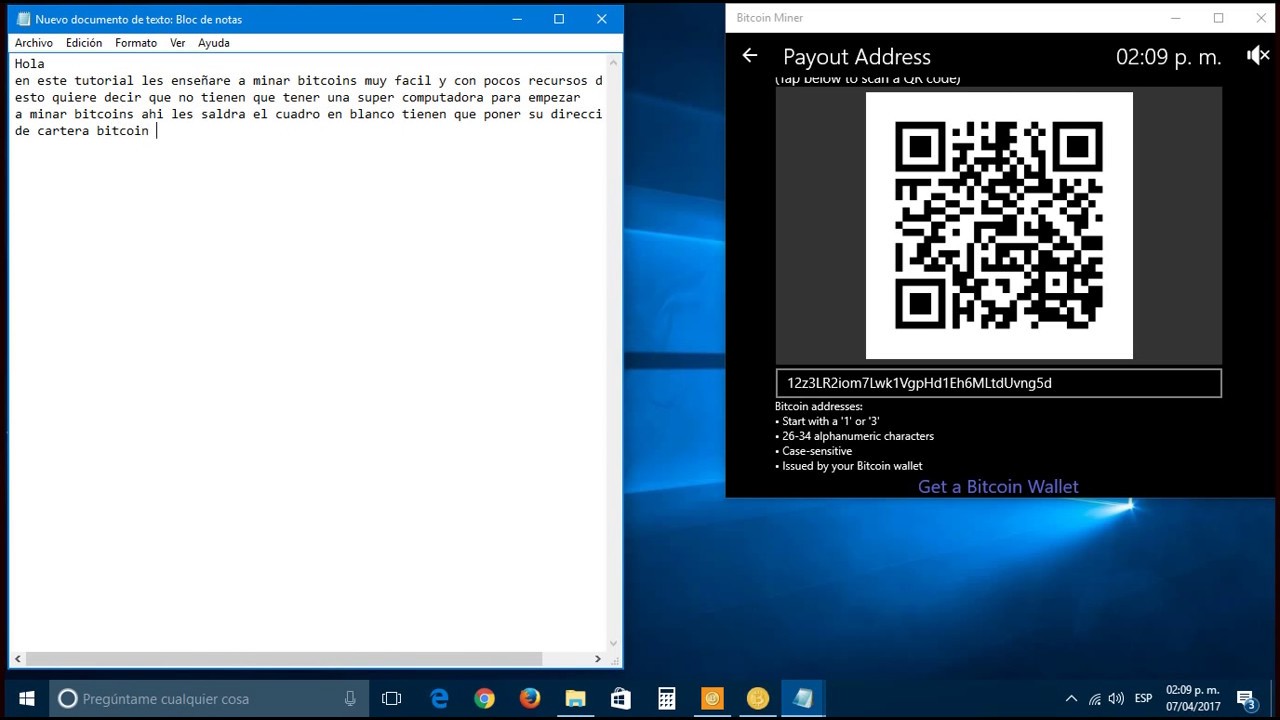The width and height of the screenshot is (1280, 720).
Task: Open Task View from the taskbar
Action: (x=392, y=698)
